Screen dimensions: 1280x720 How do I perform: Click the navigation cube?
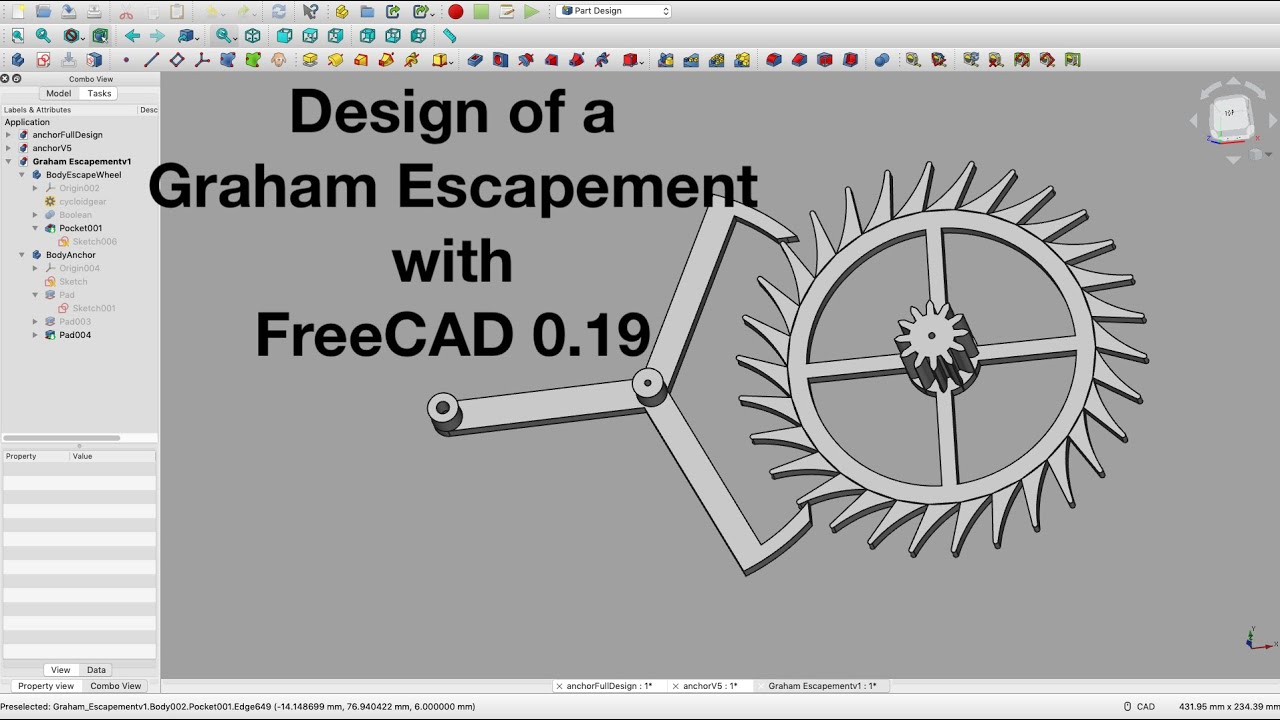pyautogui.click(x=1231, y=118)
